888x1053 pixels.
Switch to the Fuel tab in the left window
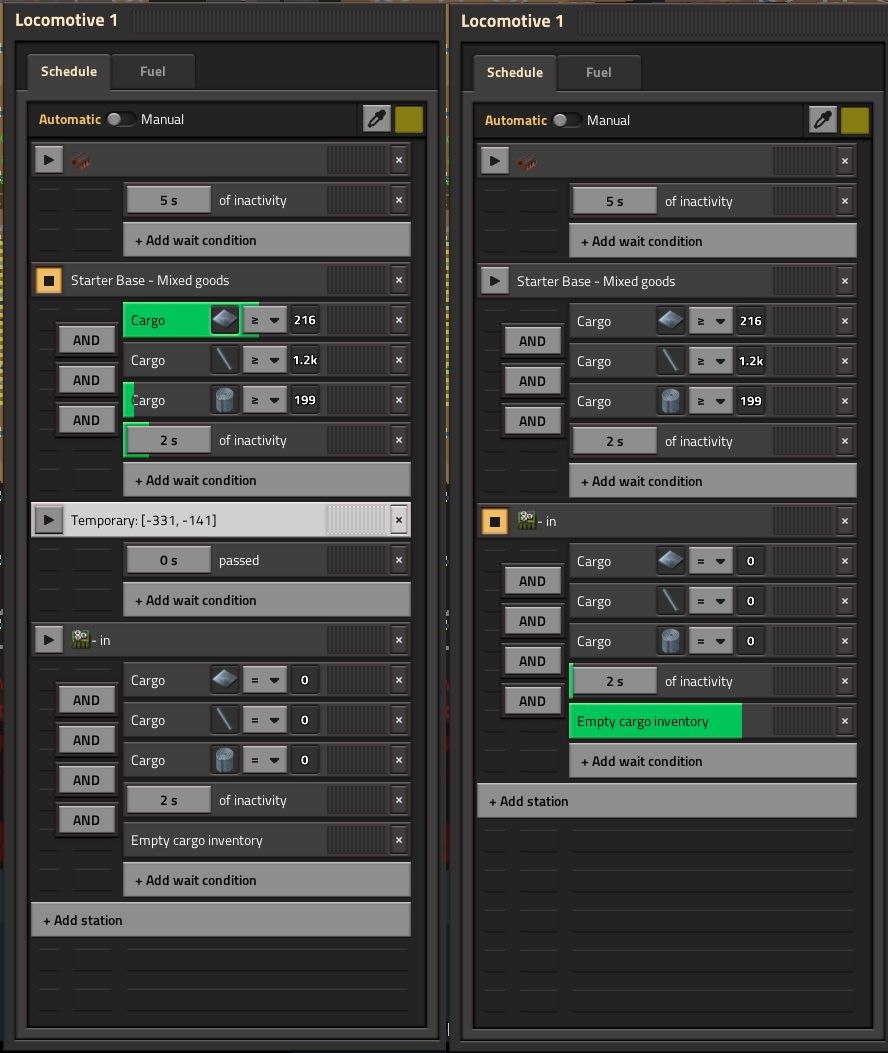[152, 71]
